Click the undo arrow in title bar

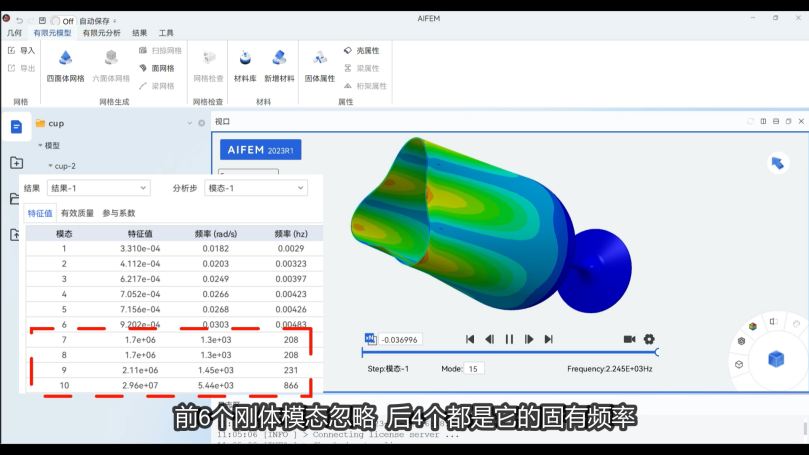(20, 21)
